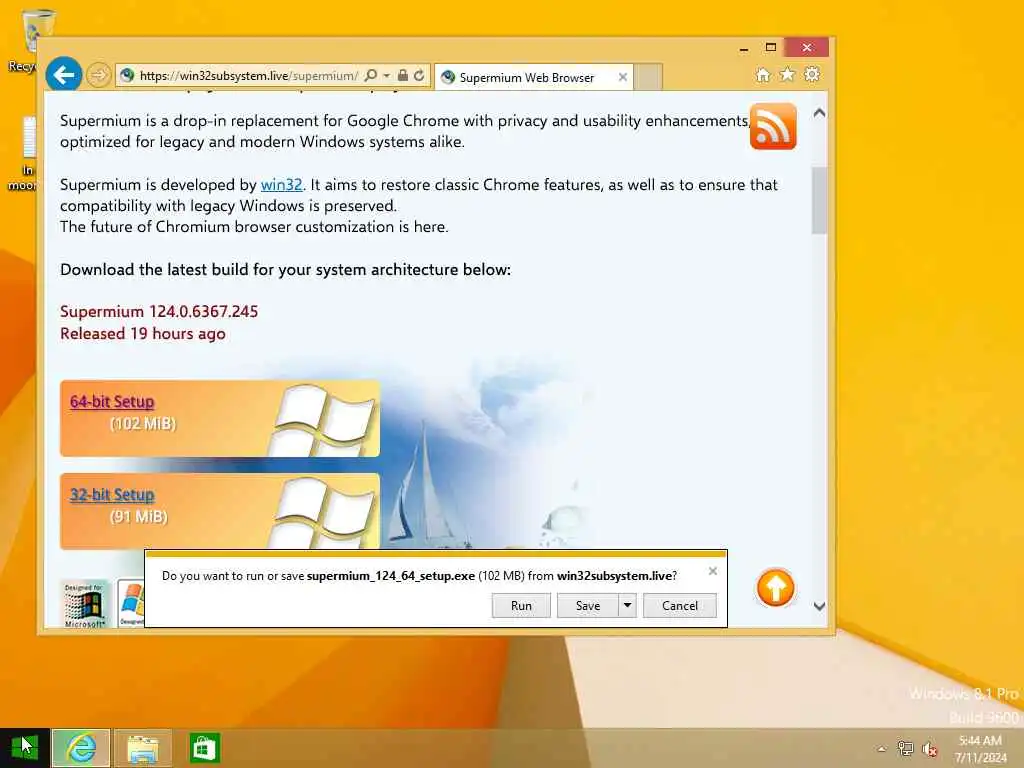Click the Supermium 124.0.6367.245 version text

(159, 312)
